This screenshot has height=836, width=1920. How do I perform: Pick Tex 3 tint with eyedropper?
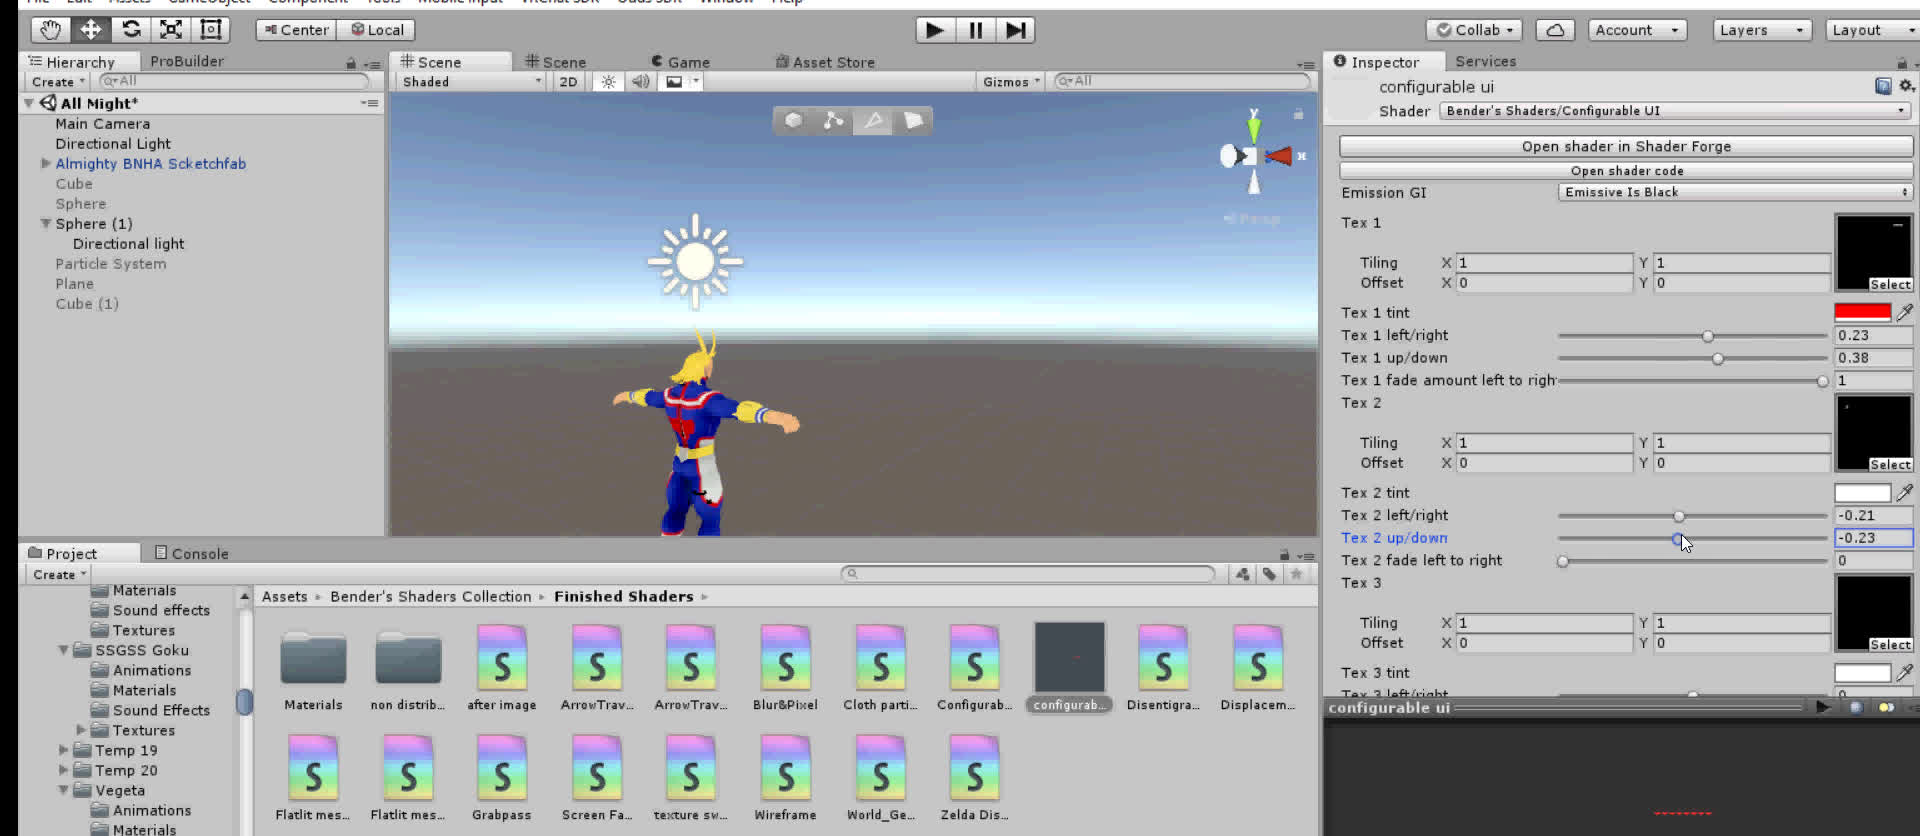tap(1905, 672)
